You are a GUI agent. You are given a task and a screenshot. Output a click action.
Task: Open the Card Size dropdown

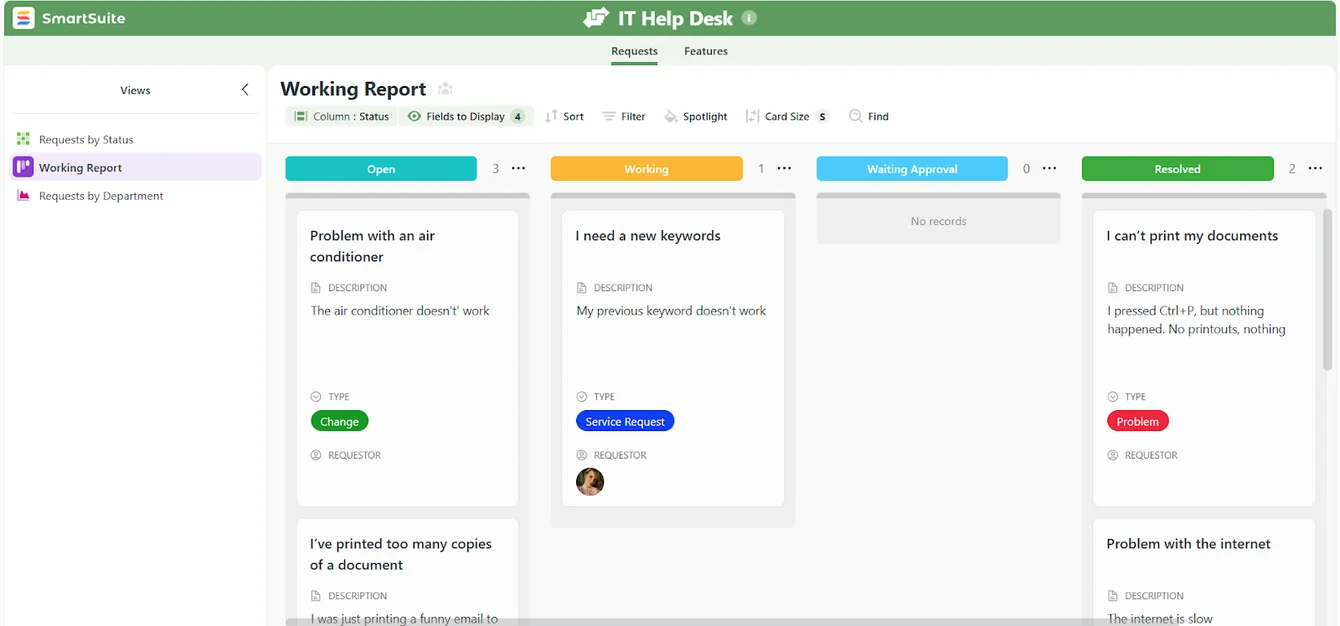point(787,116)
